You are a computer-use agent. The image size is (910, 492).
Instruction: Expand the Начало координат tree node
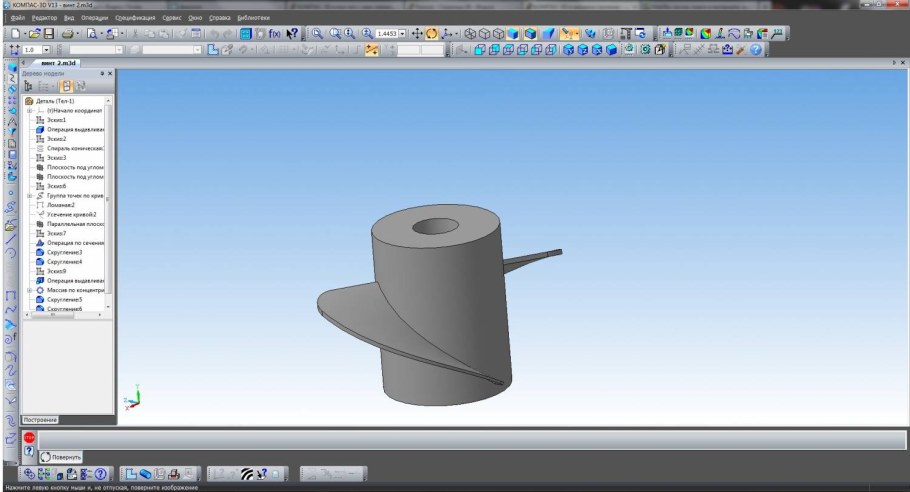pos(30,110)
